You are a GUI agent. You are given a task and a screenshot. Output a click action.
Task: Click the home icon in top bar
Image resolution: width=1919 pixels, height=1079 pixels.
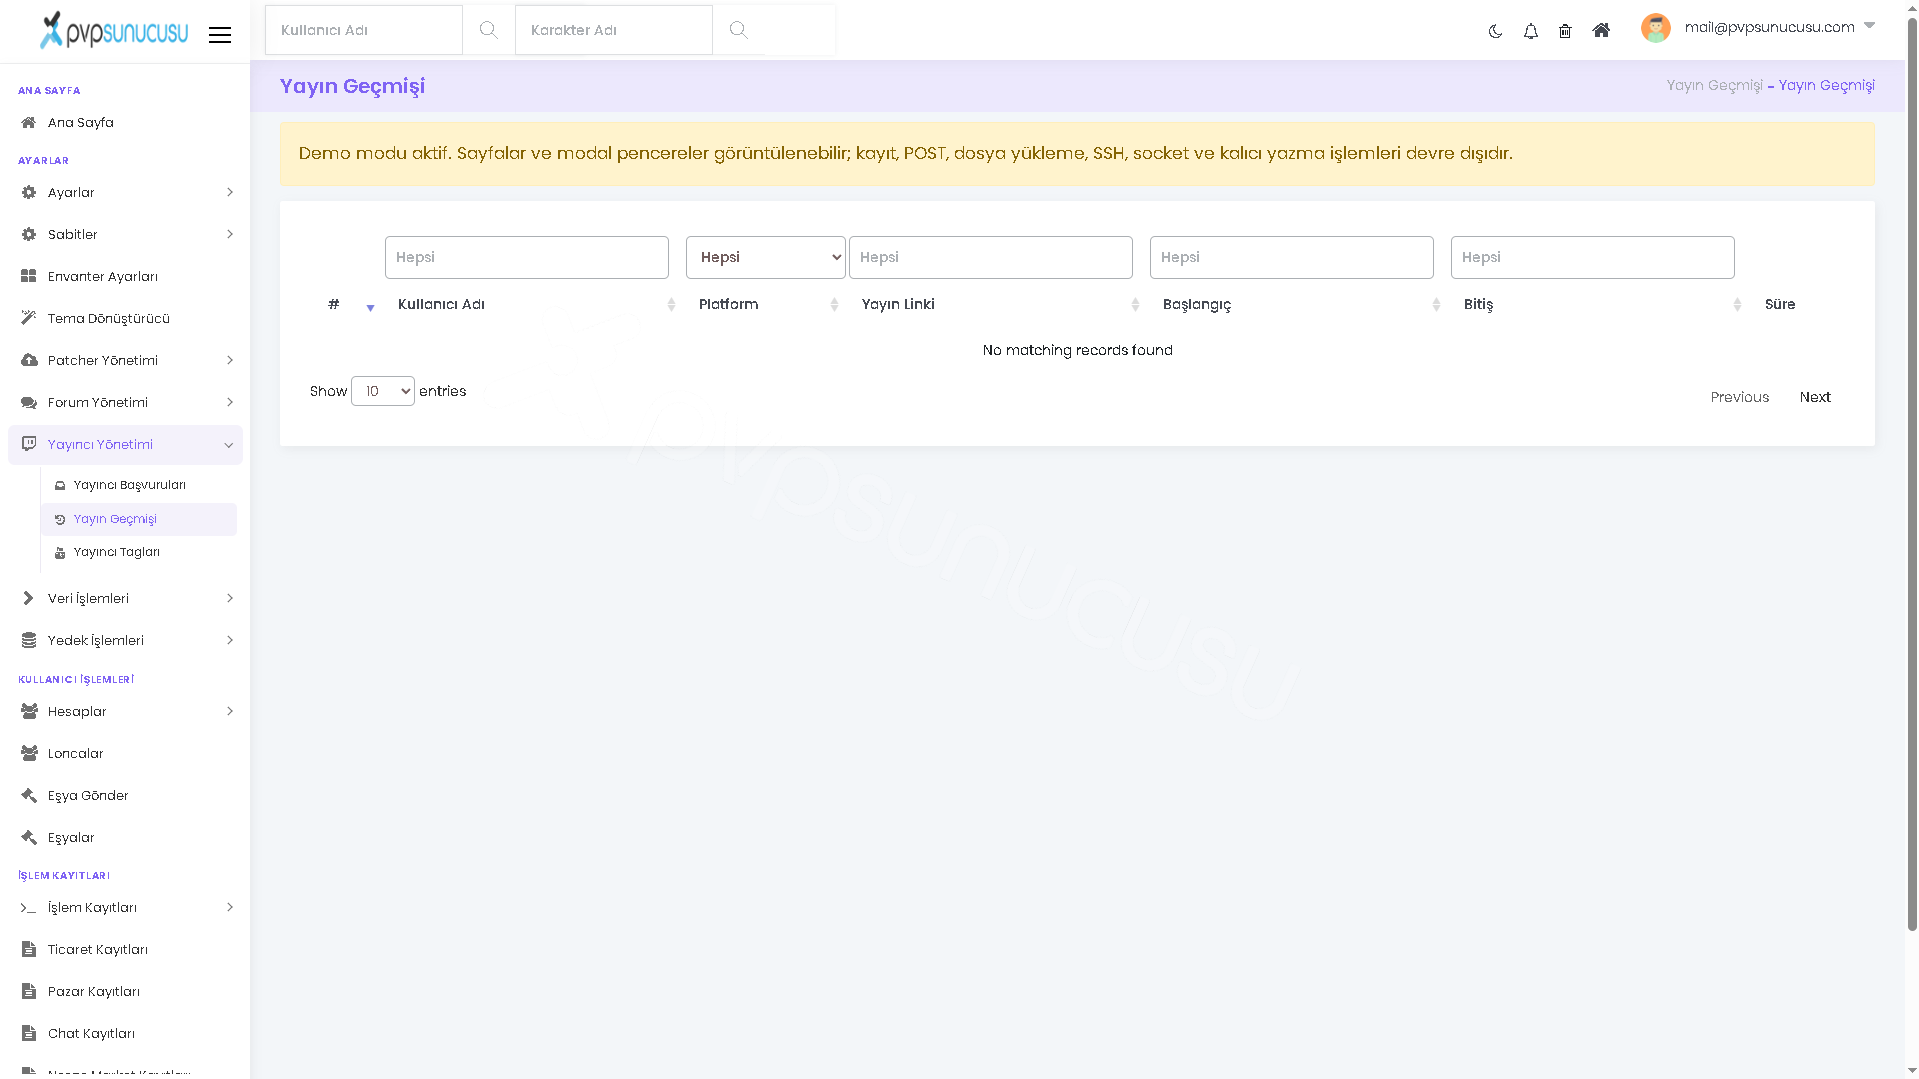[1601, 31]
